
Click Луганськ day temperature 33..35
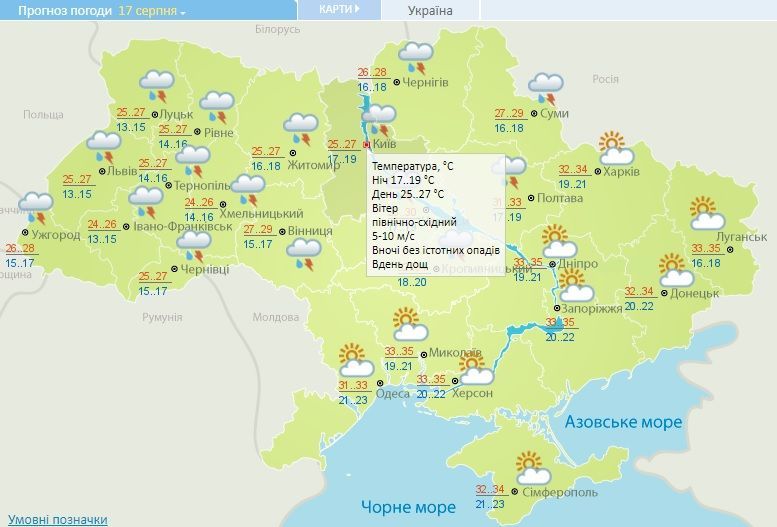click(x=706, y=248)
